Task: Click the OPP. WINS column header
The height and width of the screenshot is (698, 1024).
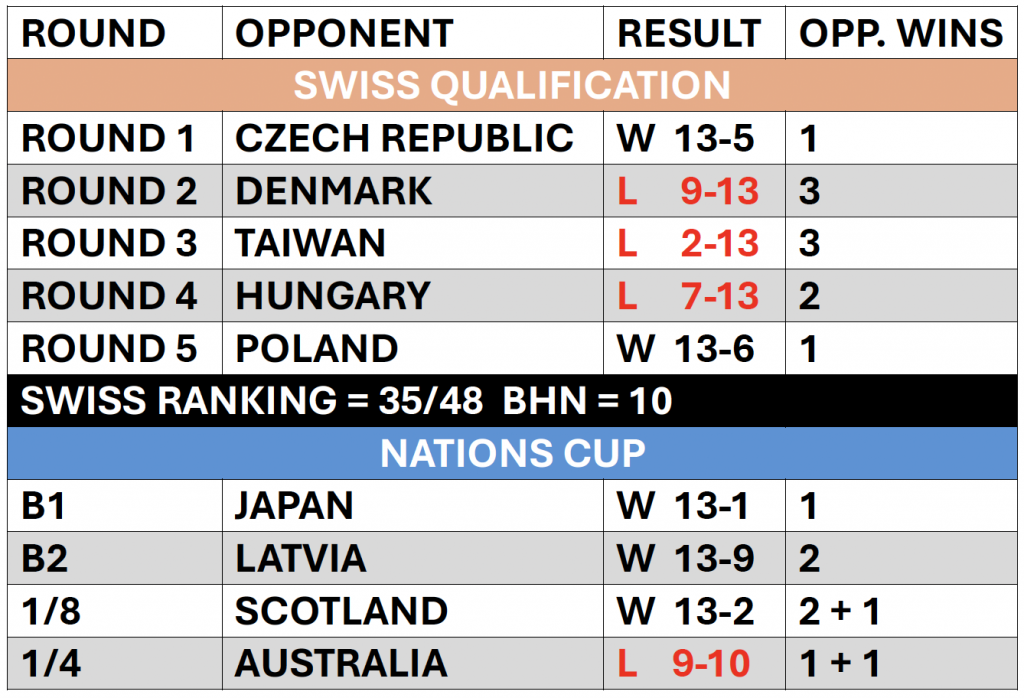Action: 900,34
